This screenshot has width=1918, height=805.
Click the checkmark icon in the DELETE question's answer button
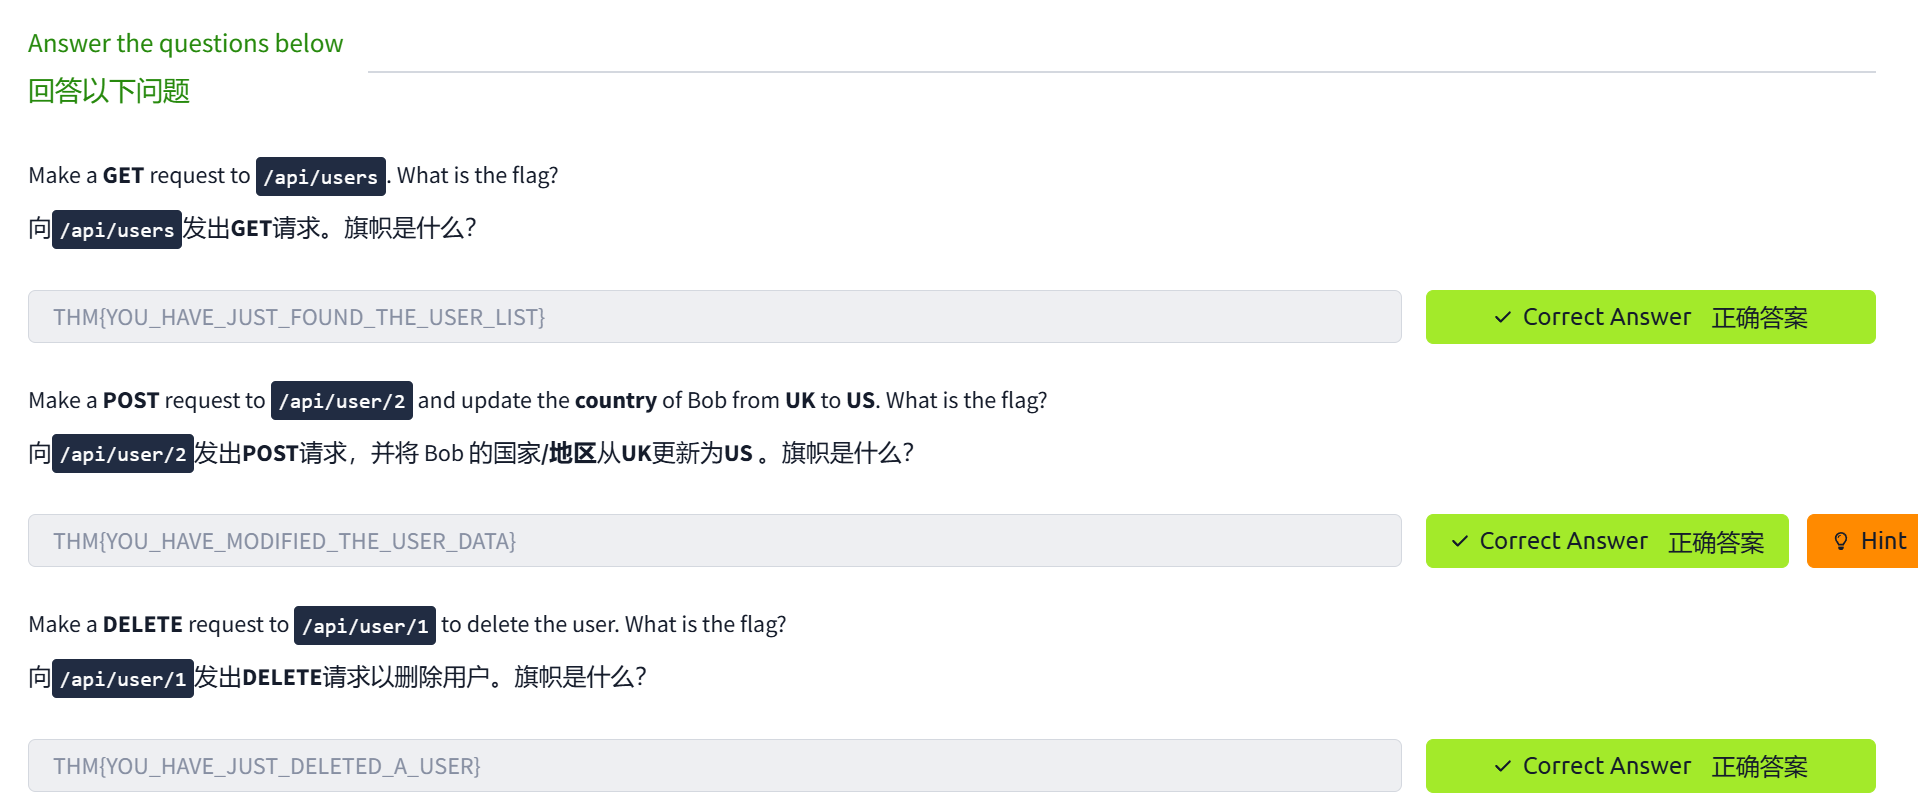[x=1502, y=767]
